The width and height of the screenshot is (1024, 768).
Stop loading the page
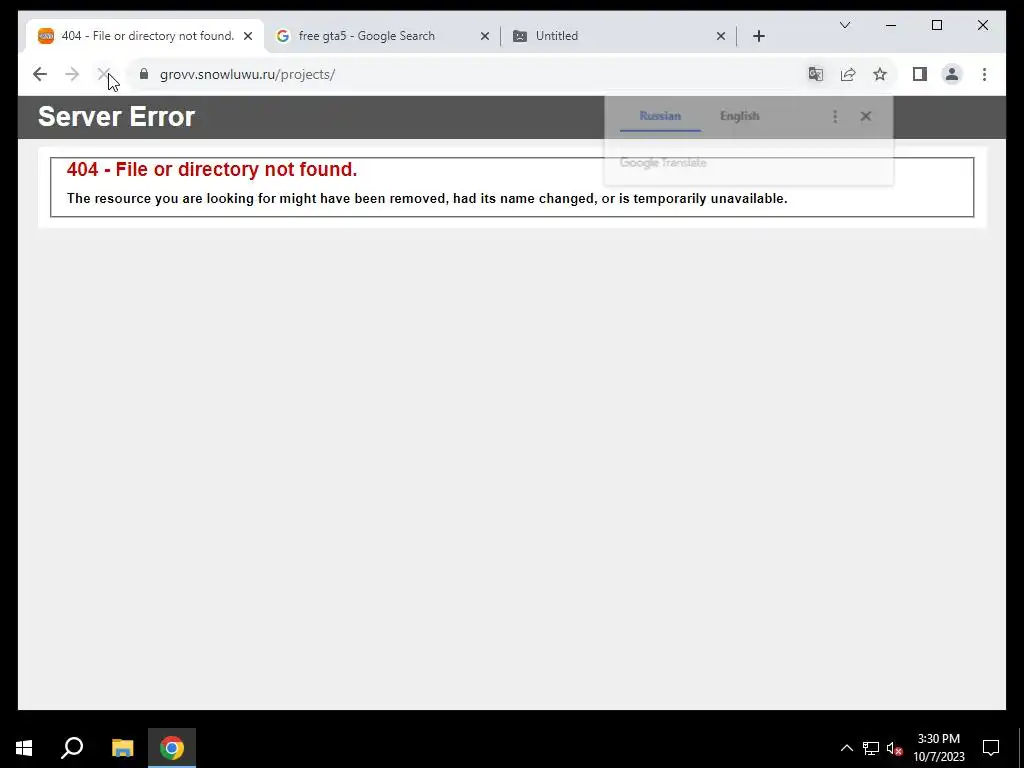tap(103, 74)
